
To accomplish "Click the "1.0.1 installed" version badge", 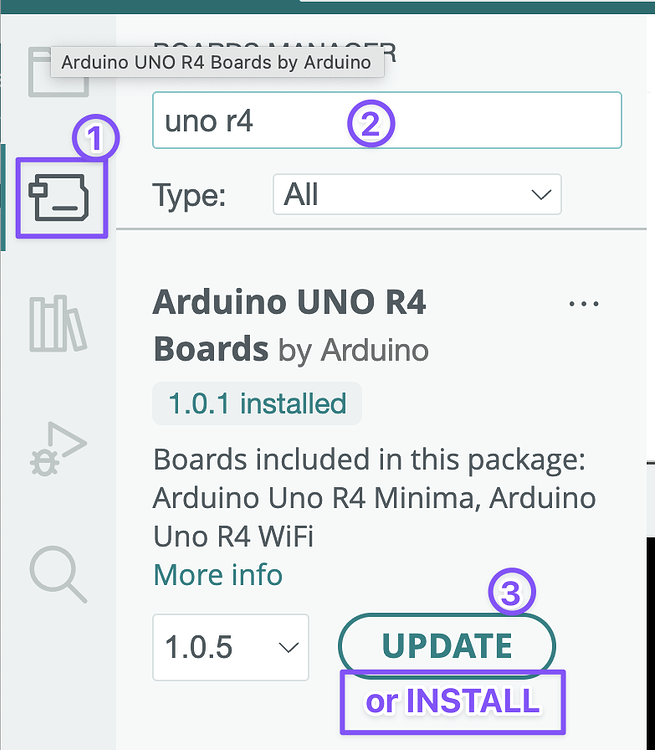I will [x=257, y=404].
